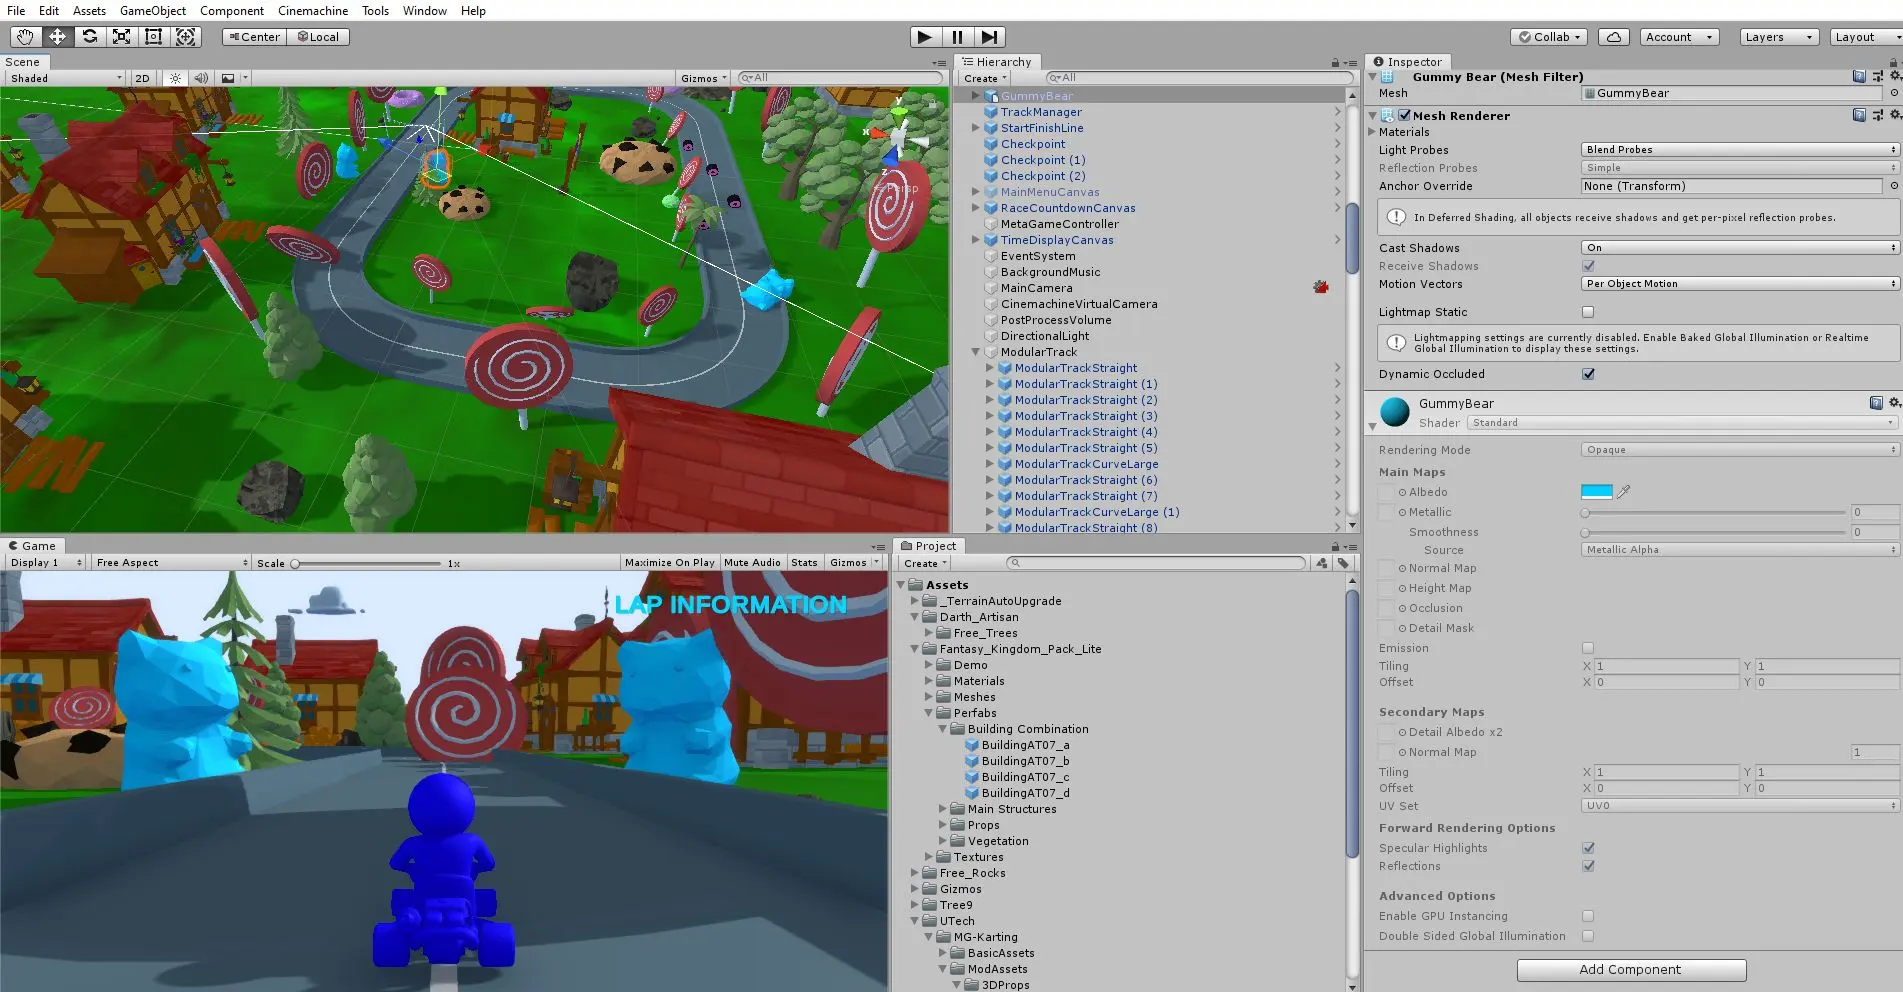This screenshot has height=992, width=1903.
Task: Toggle 2D mode in the Scene view
Action: click(142, 77)
